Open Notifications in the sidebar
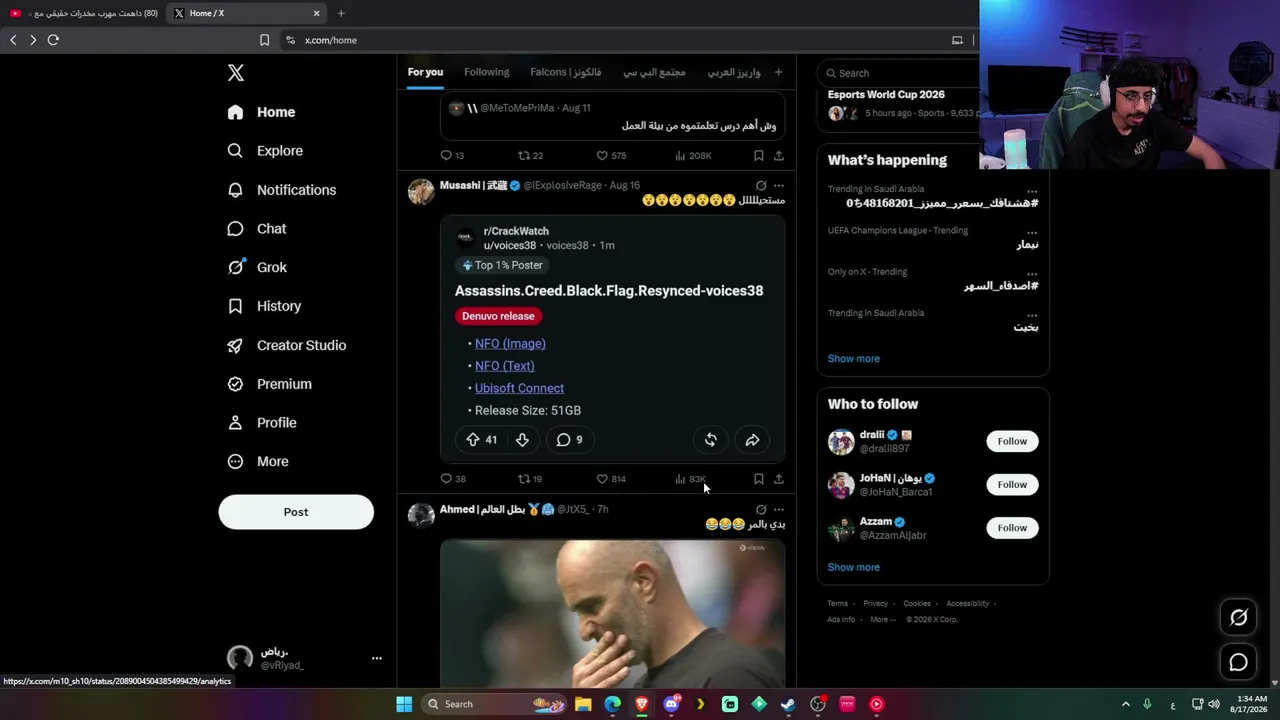This screenshot has height=720, width=1280. [281, 190]
